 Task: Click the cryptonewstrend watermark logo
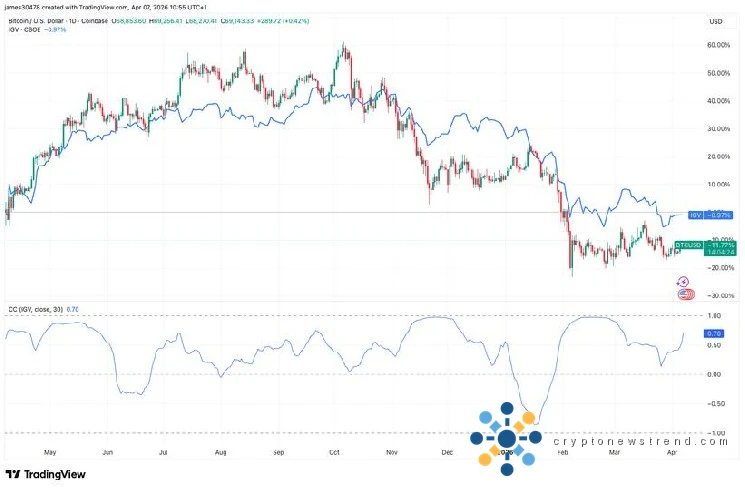click(x=506, y=437)
